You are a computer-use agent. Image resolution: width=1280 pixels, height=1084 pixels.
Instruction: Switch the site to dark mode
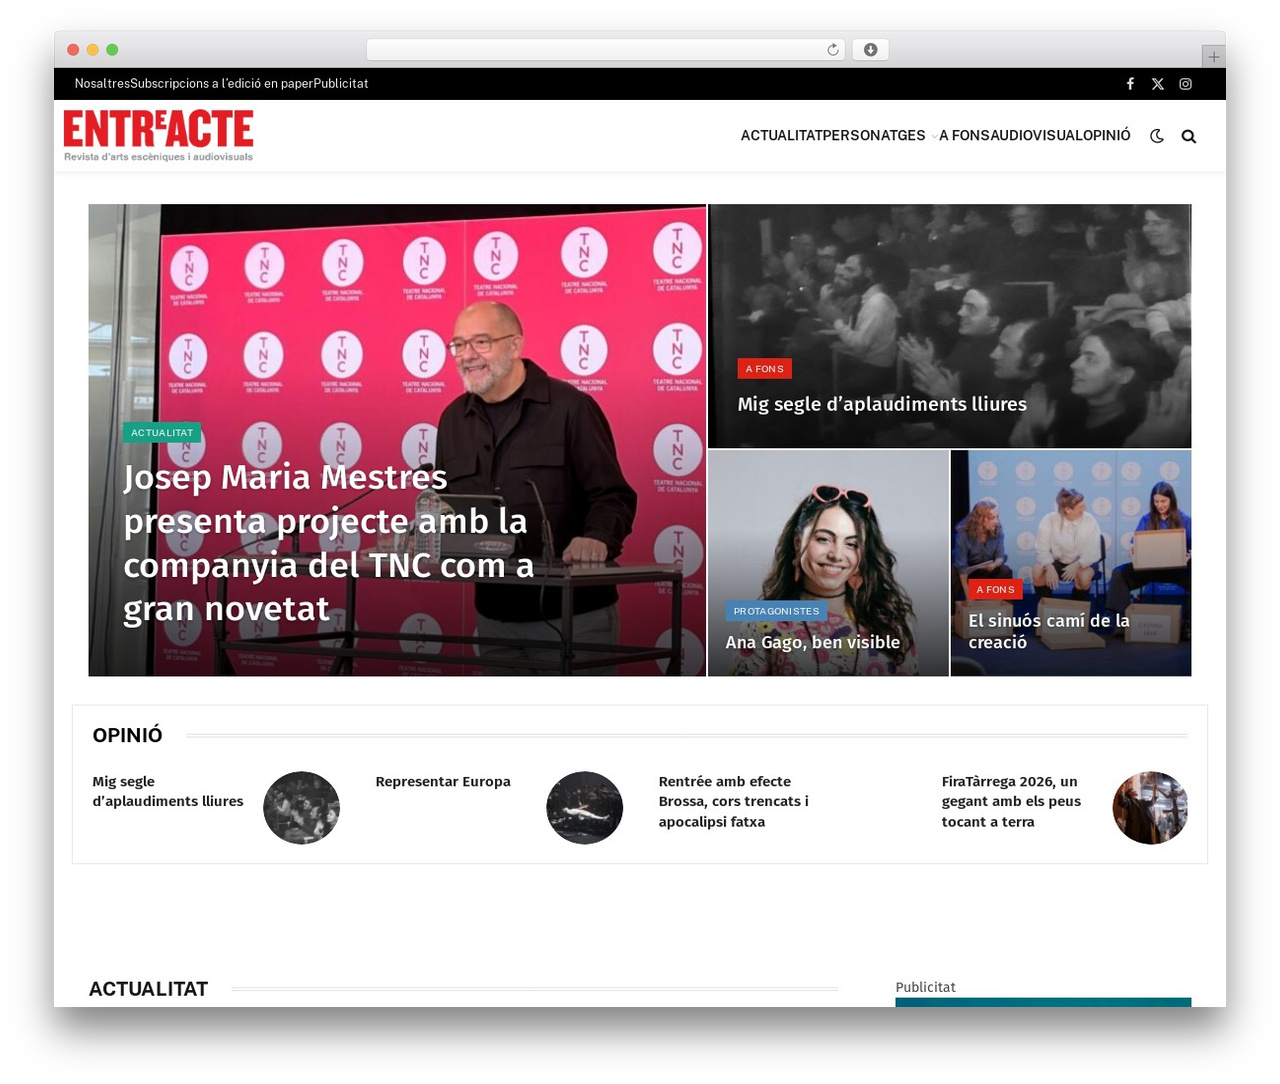click(1157, 136)
